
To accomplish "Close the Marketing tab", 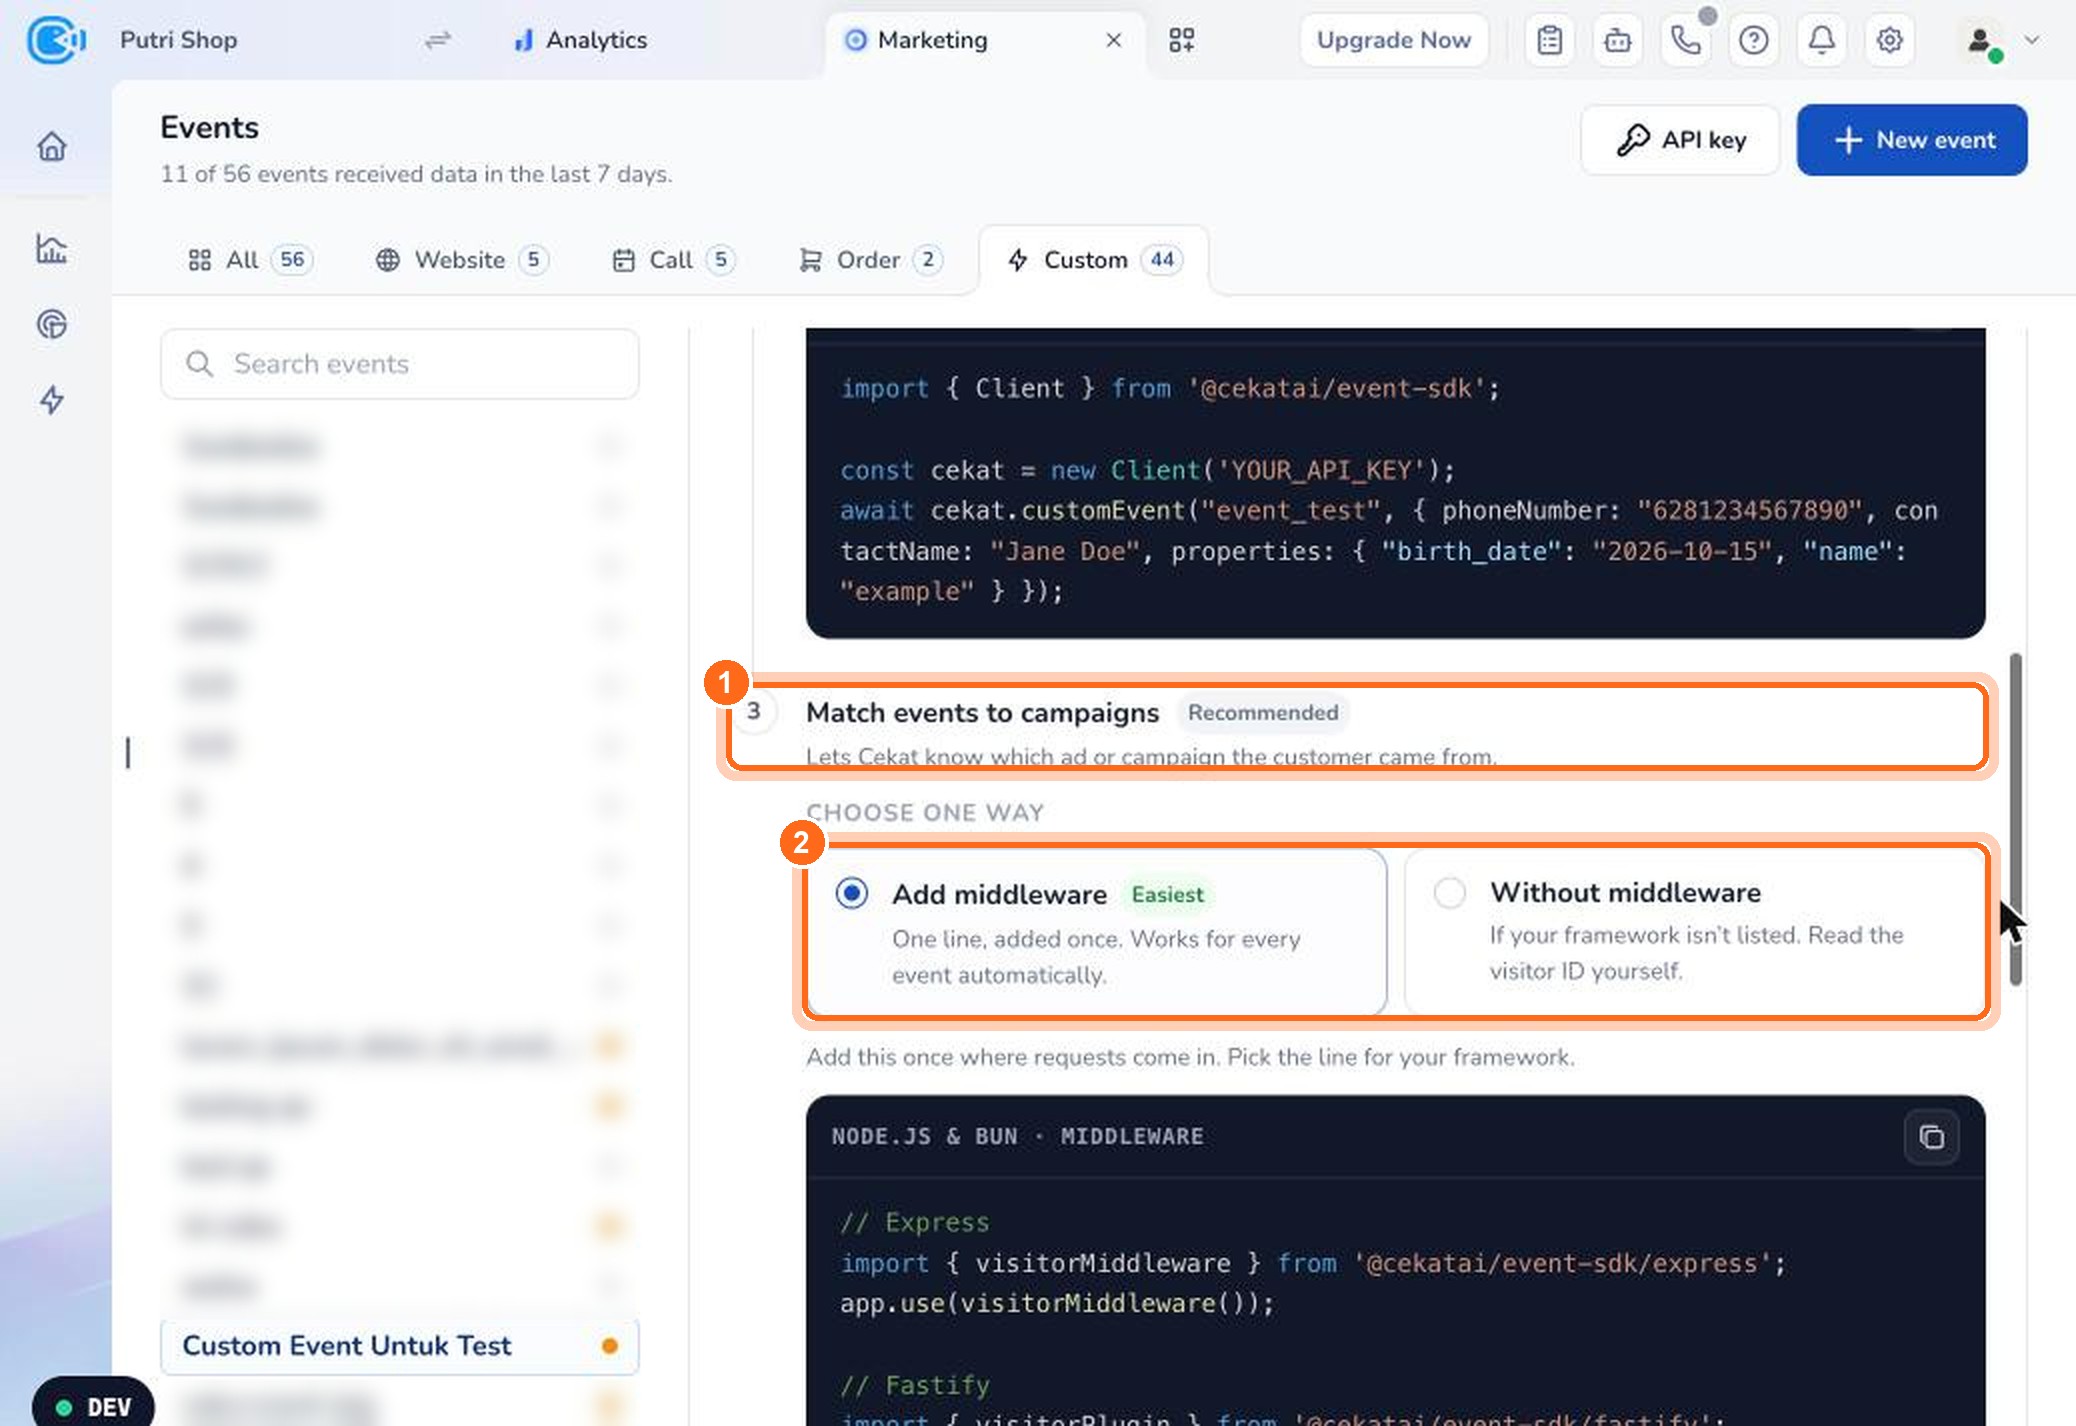I will 1114,40.
